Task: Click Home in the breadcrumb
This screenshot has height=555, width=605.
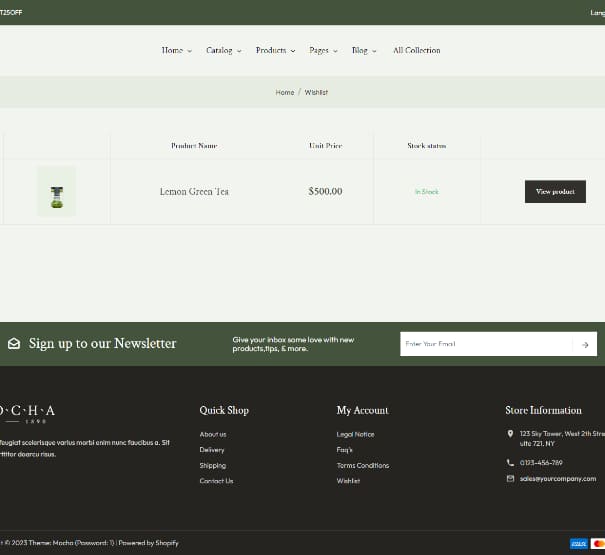Action: 285,92
